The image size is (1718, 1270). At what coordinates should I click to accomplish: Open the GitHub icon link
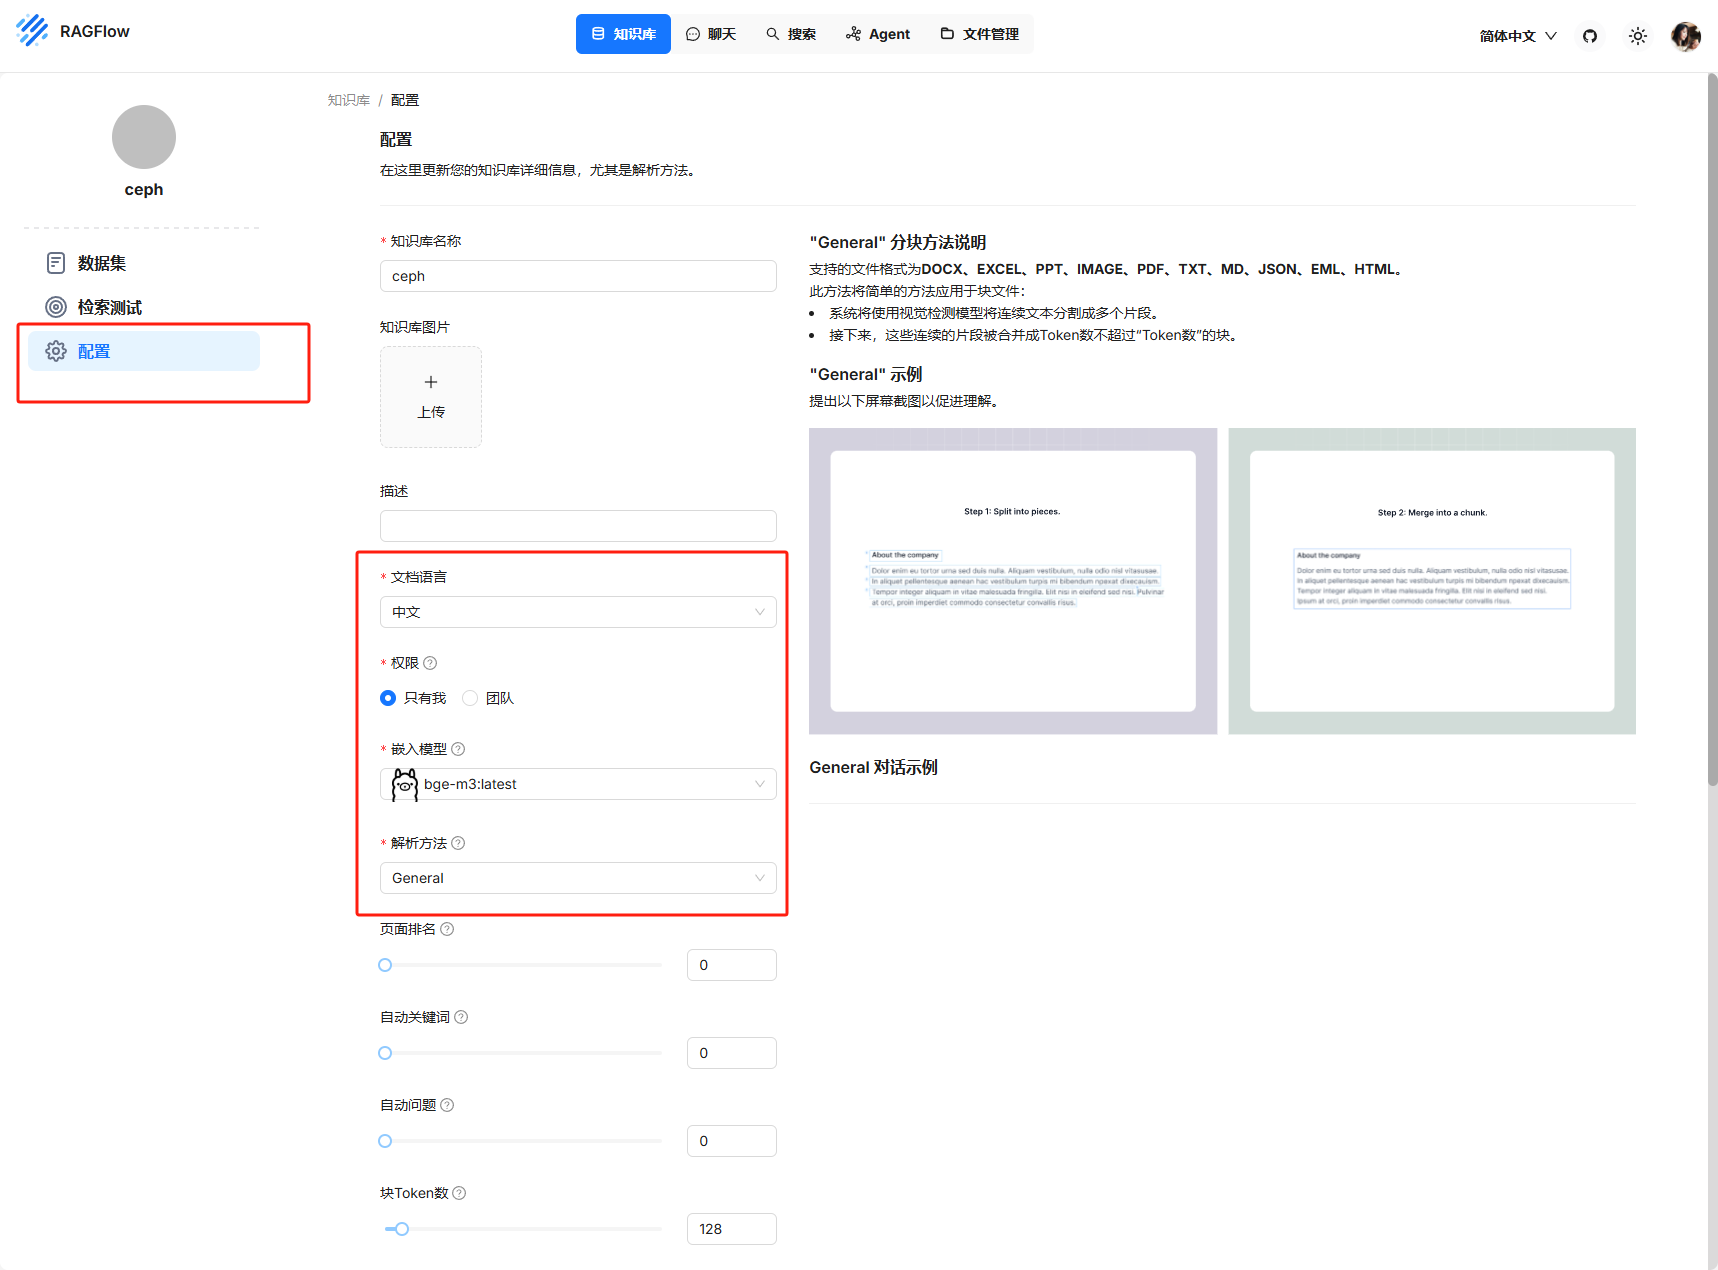(1590, 36)
